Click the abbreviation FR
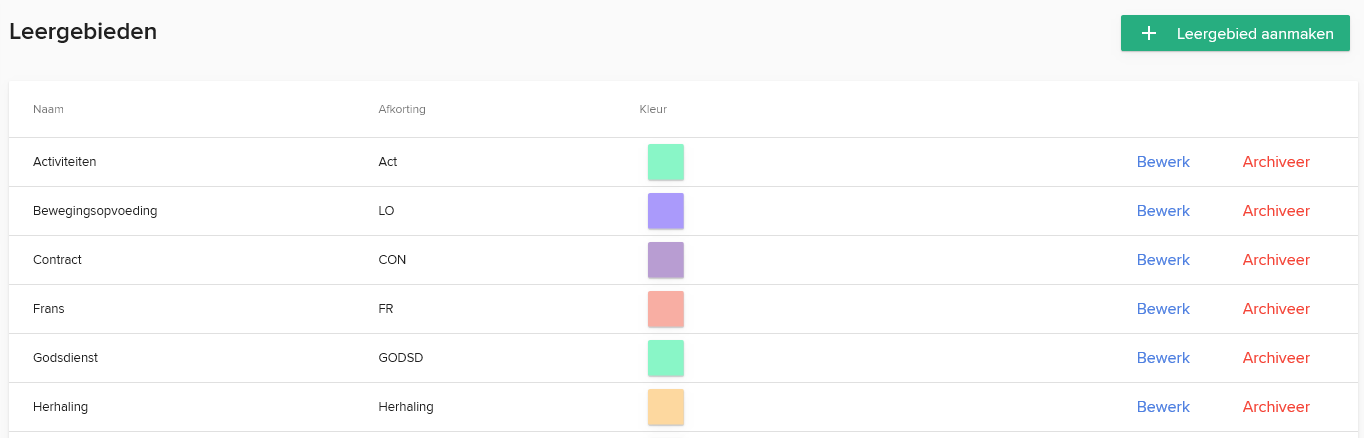This screenshot has height=438, width=1364. point(385,309)
